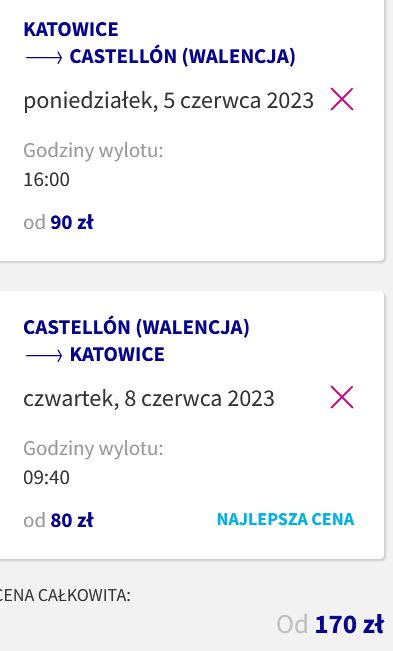Open the date czwartek, 8 czerwca 2023

click(149, 399)
